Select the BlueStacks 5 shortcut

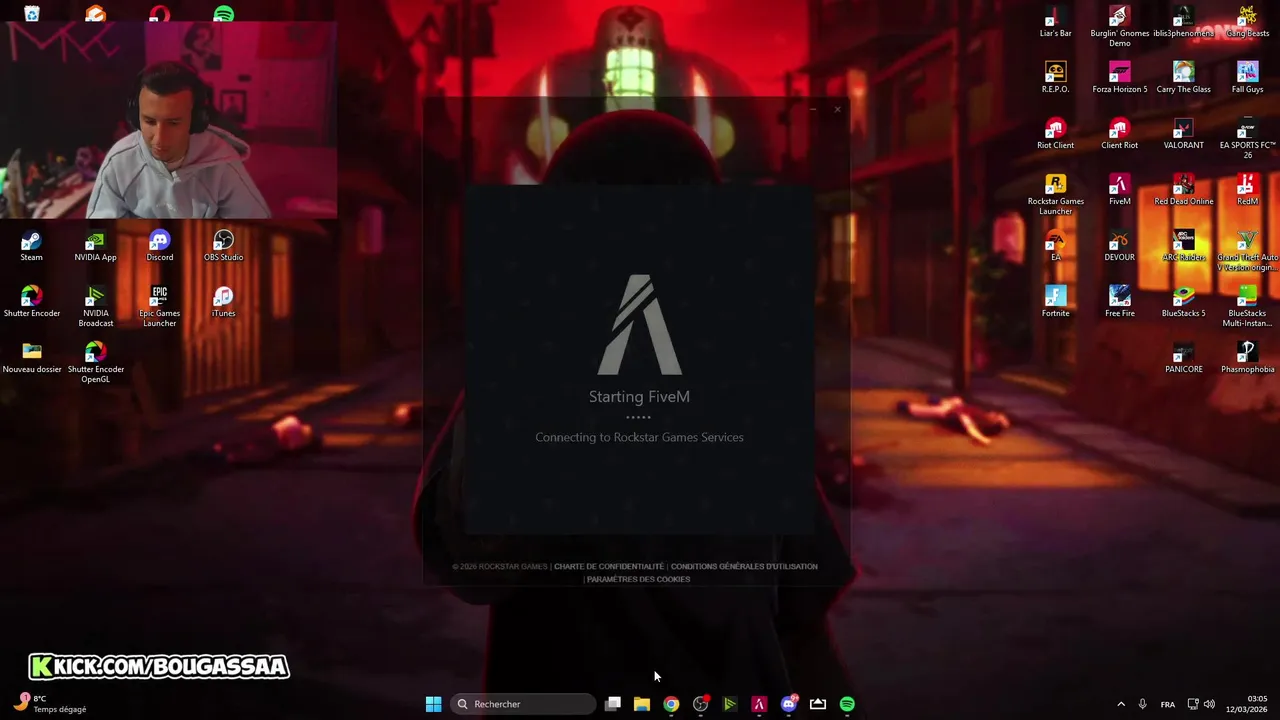pos(1183,301)
